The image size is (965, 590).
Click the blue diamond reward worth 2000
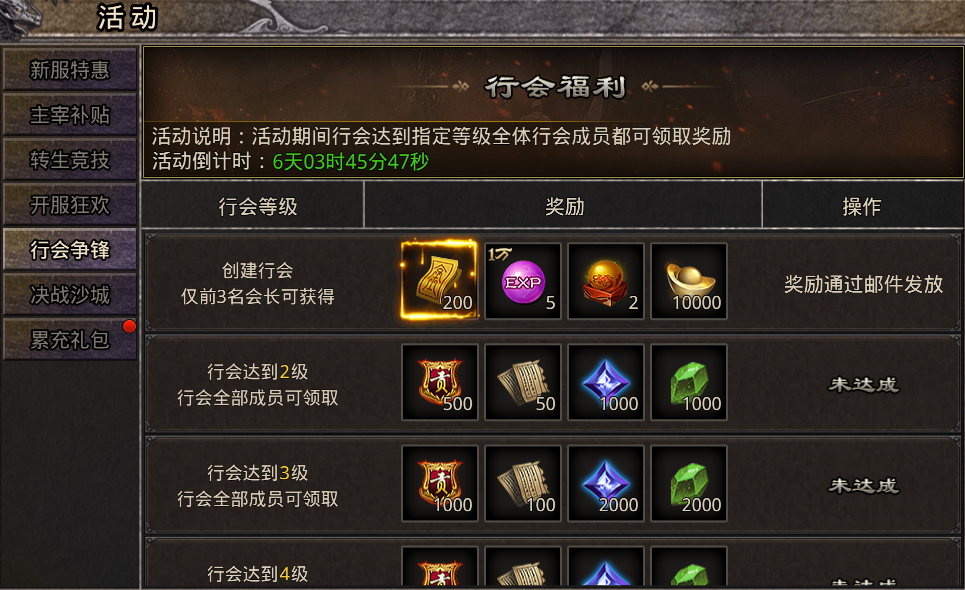pyautogui.click(x=606, y=483)
